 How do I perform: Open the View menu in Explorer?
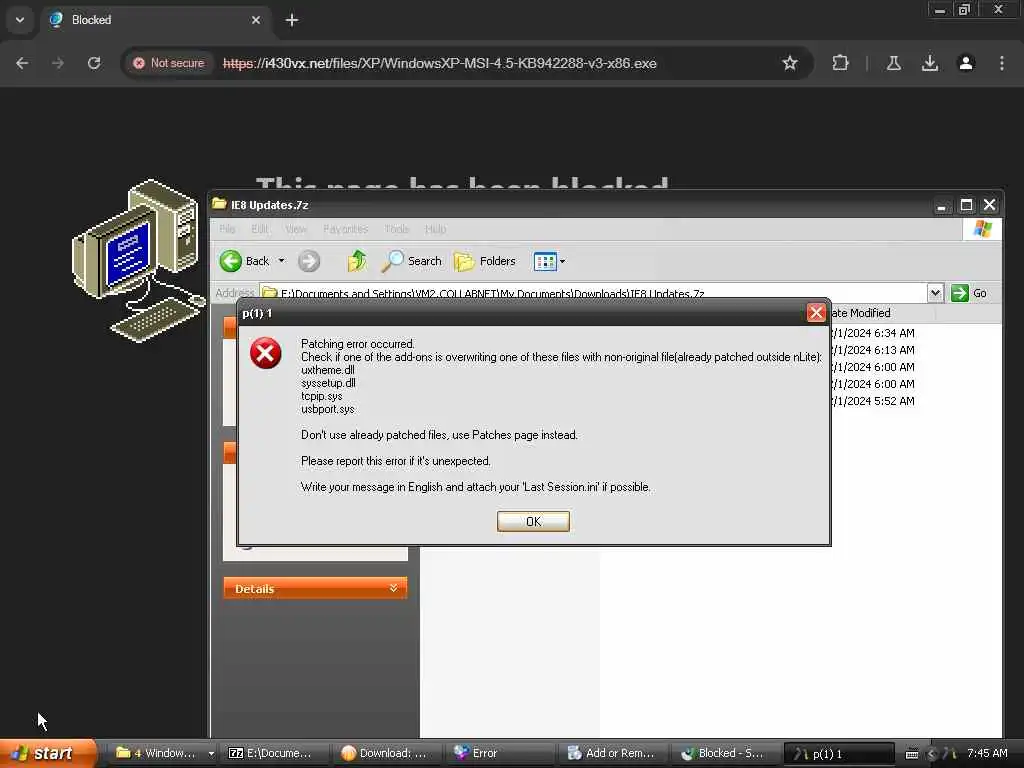[295, 229]
